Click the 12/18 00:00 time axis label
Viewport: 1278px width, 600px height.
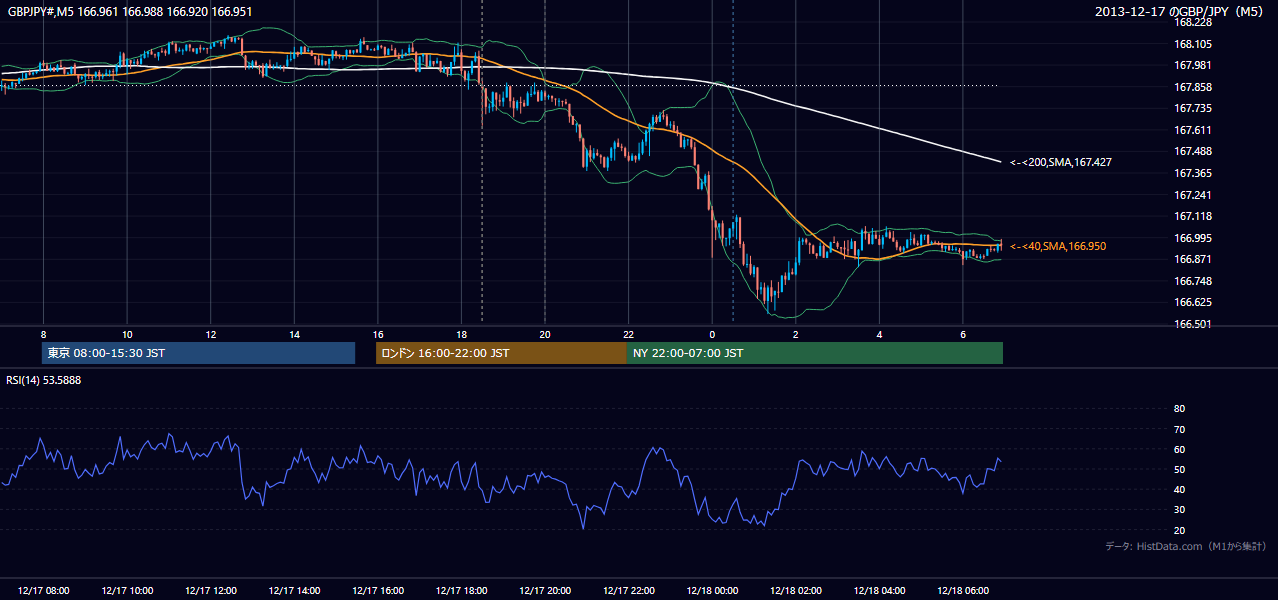[x=712, y=591]
